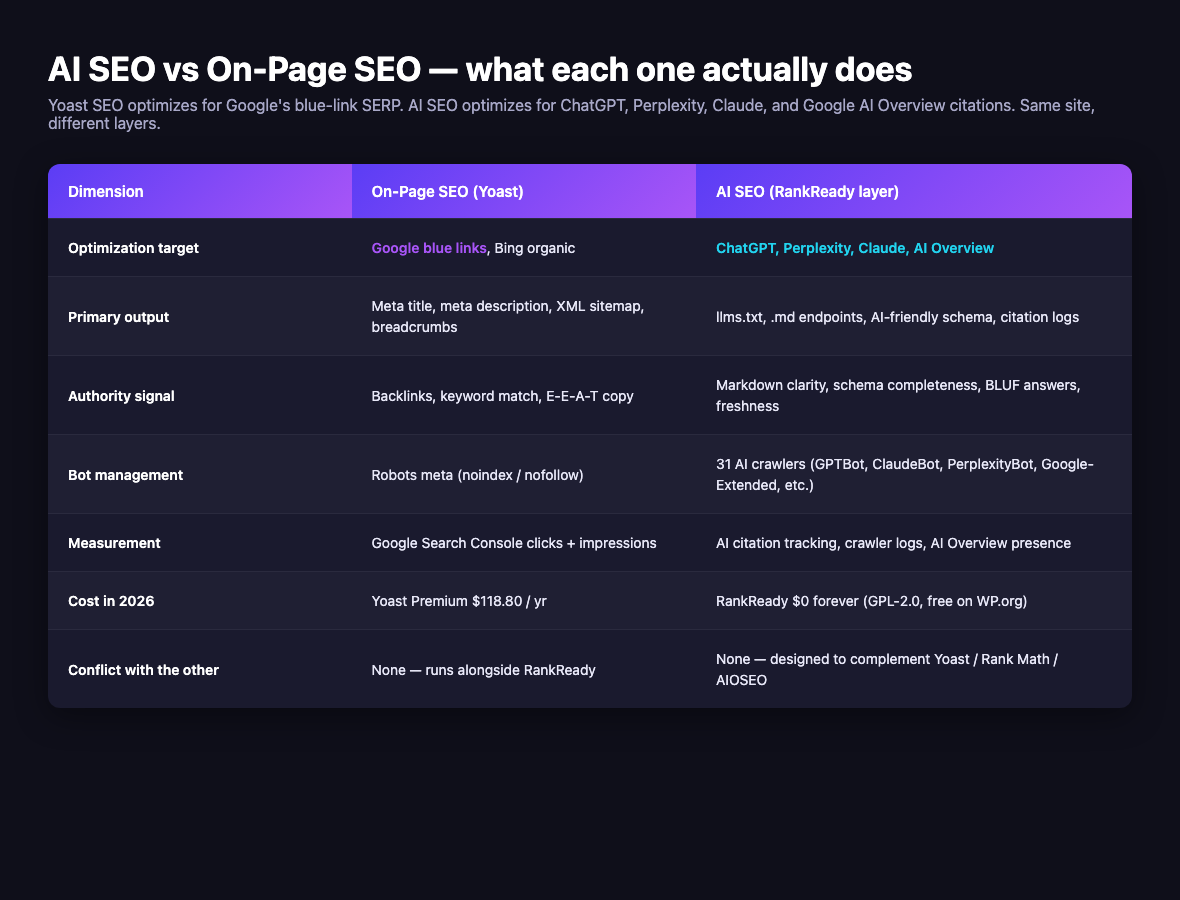The width and height of the screenshot is (1180, 900).
Task: Click the 'Backlinks, keyword match, E-E-A-T copy' cell
Action: coord(524,396)
